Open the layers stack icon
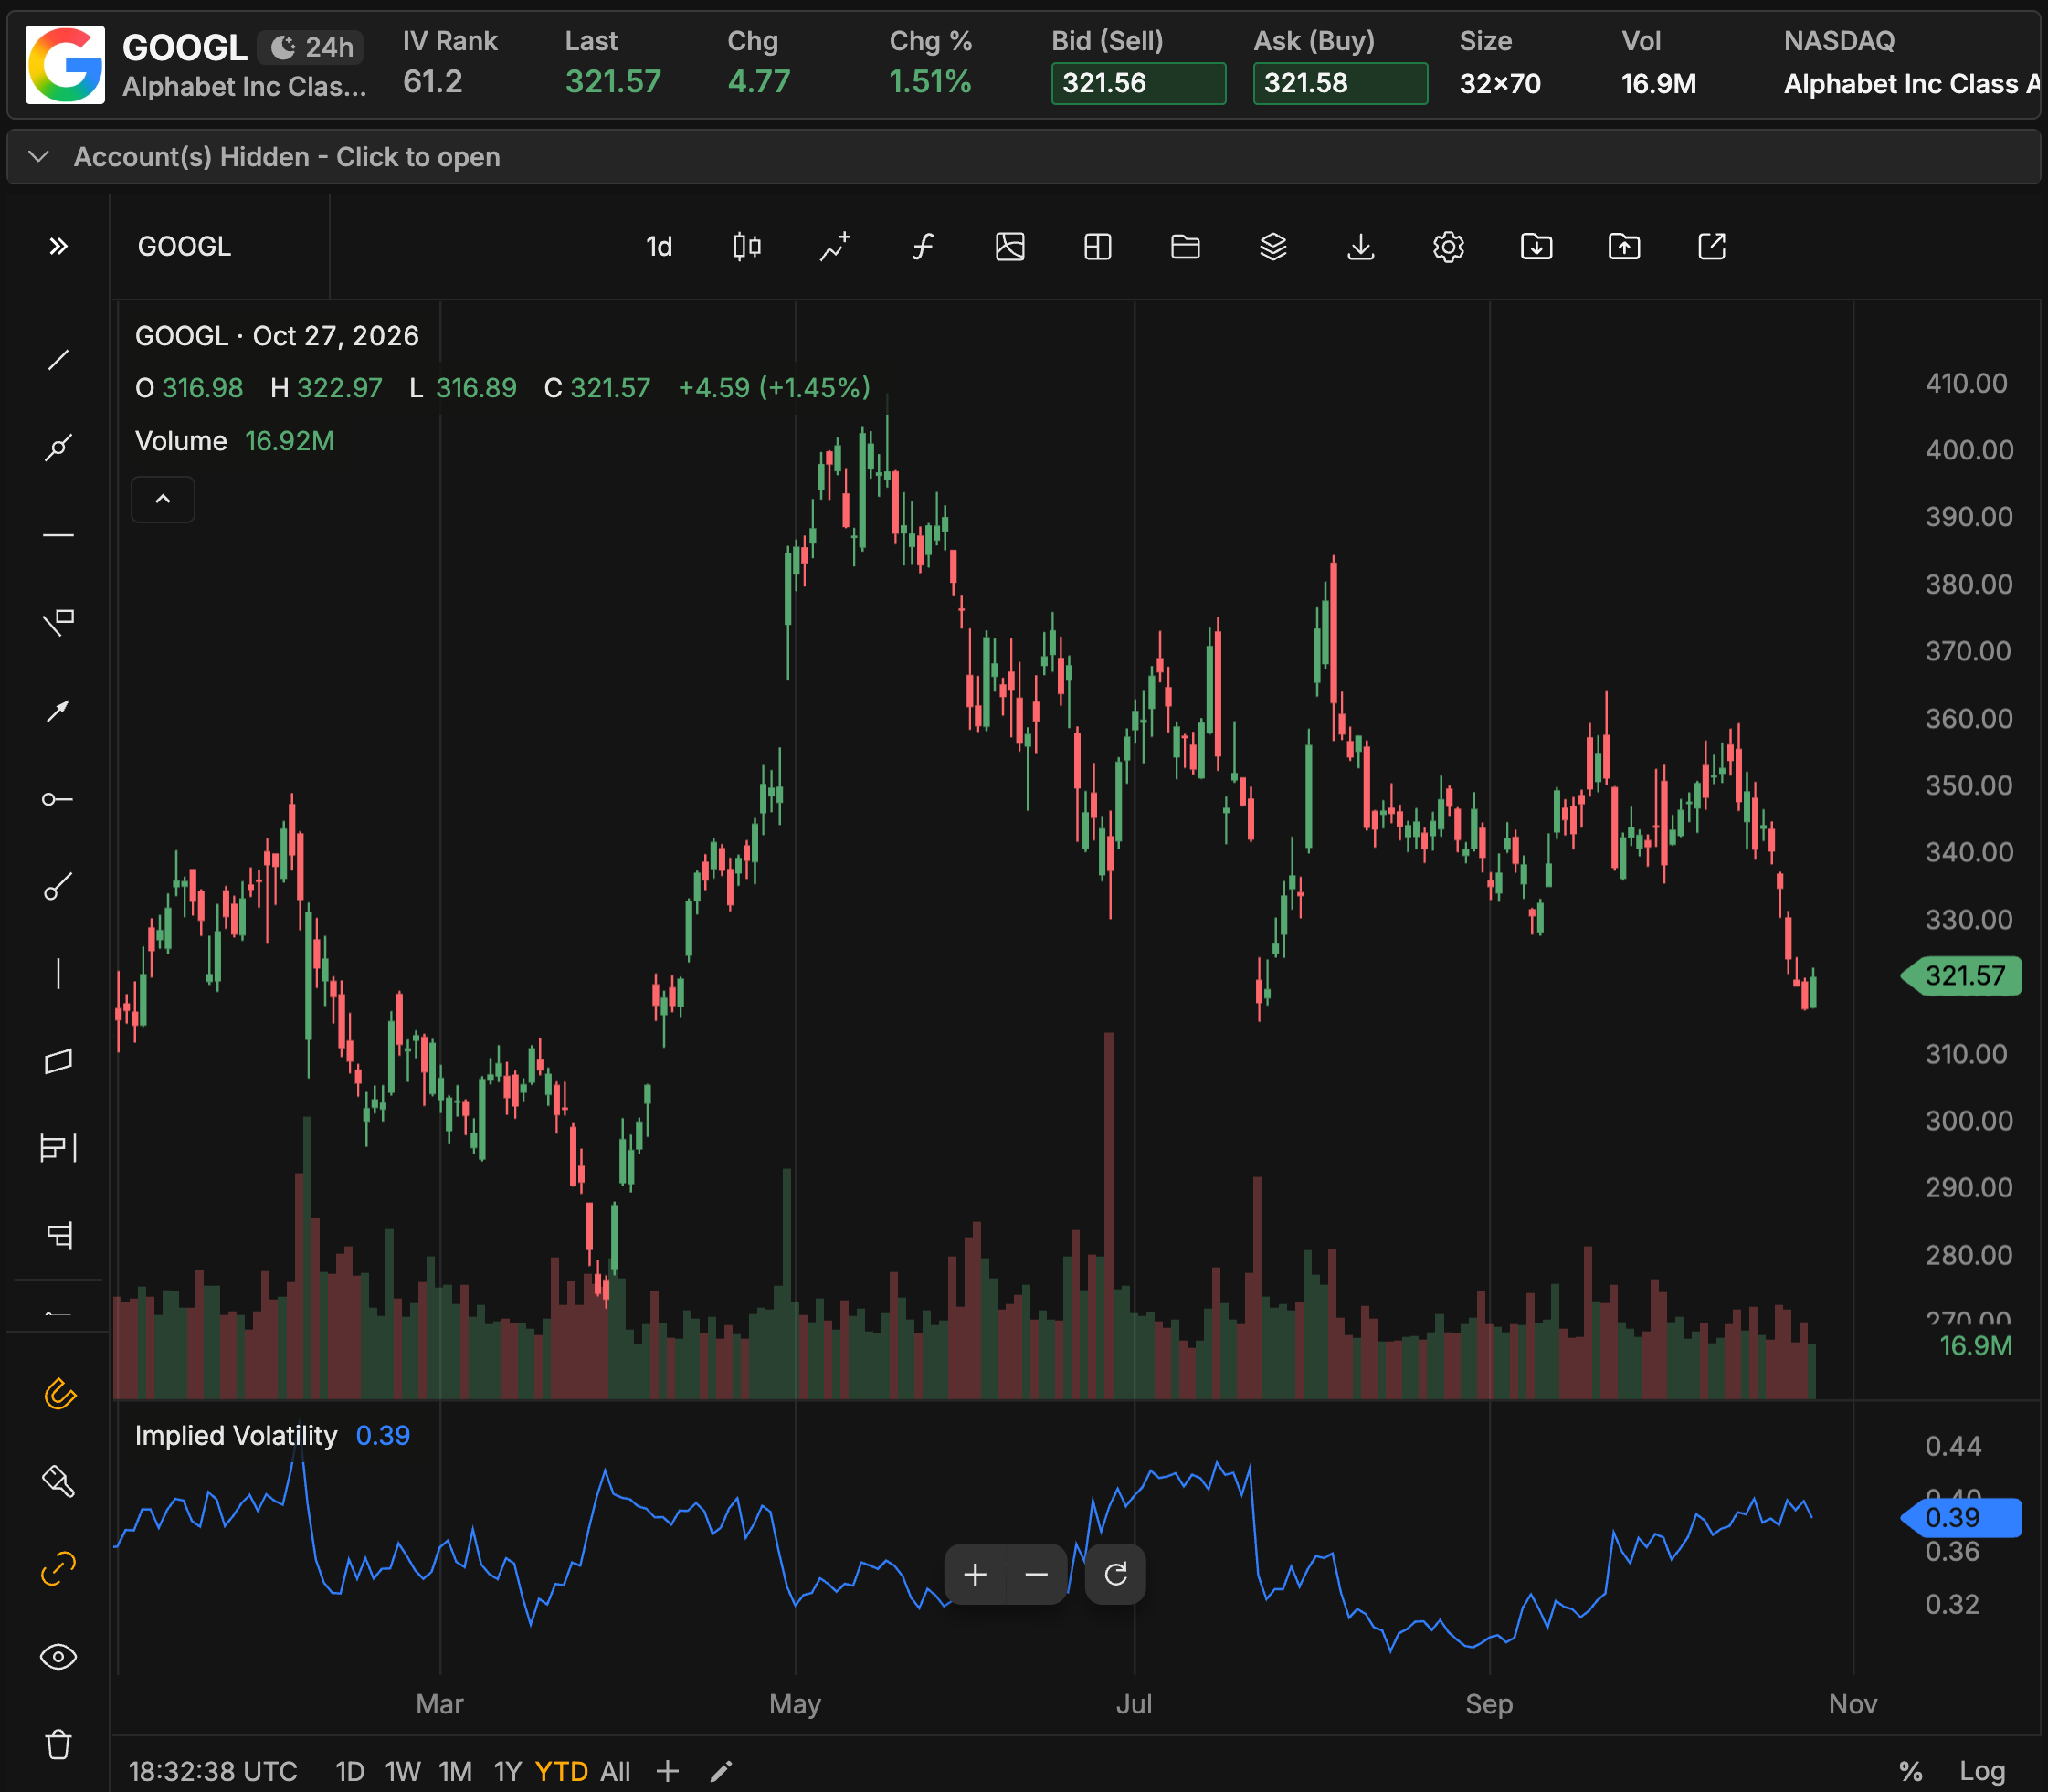The height and width of the screenshot is (1792, 2048). coord(1273,246)
